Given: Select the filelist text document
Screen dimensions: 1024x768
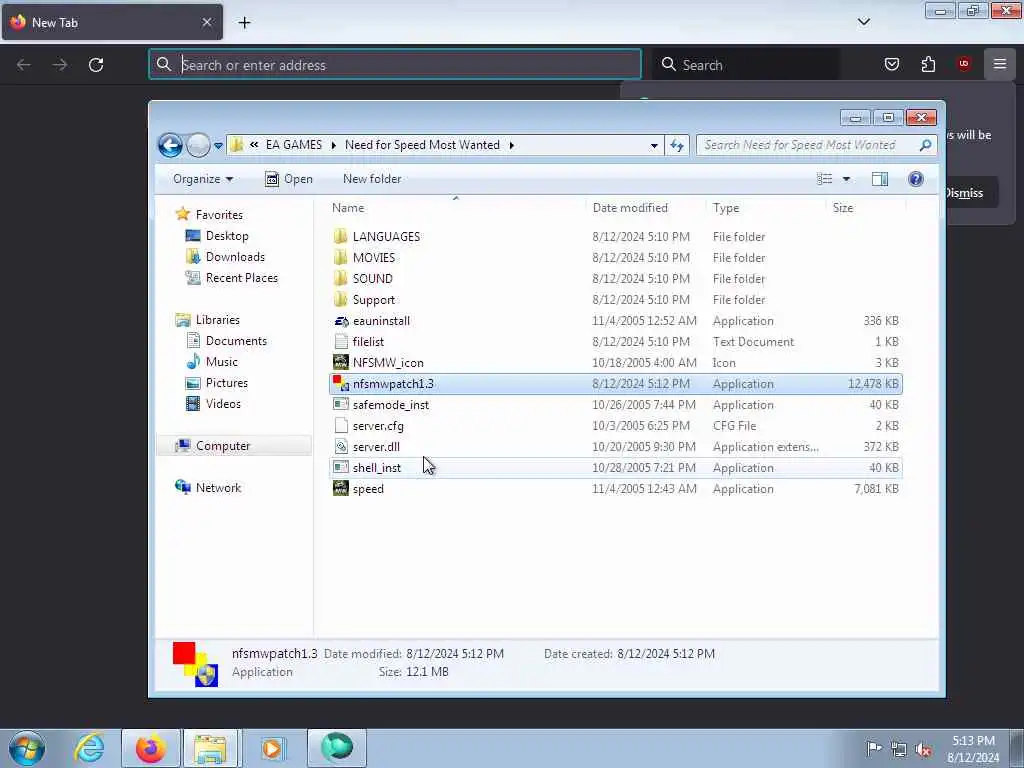Looking at the screenshot, I should point(615,342).
